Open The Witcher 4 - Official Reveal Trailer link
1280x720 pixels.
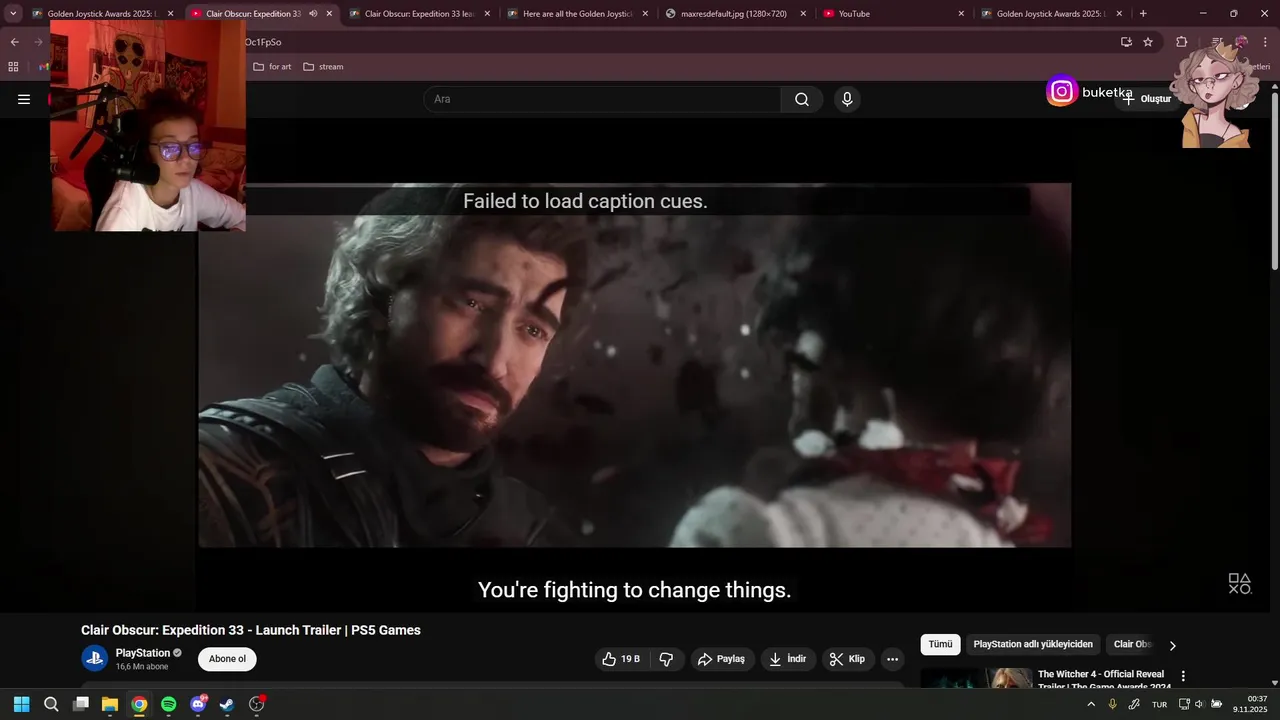pyautogui.click(x=1104, y=680)
